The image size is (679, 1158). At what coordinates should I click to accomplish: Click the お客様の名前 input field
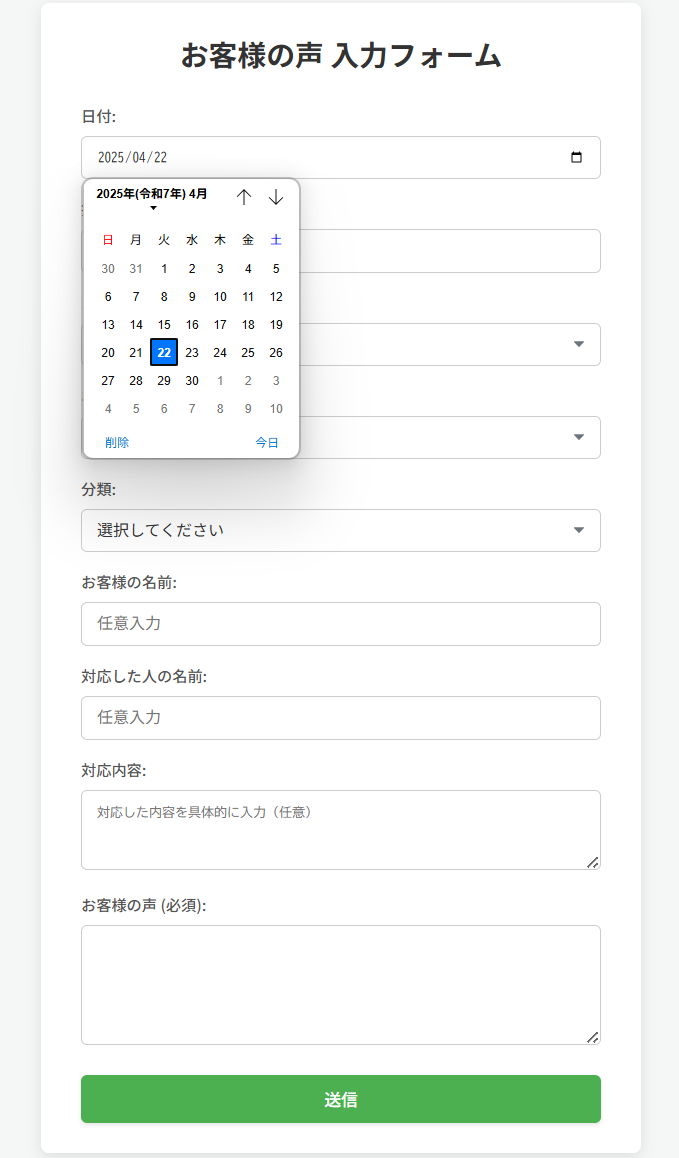click(x=340, y=623)
